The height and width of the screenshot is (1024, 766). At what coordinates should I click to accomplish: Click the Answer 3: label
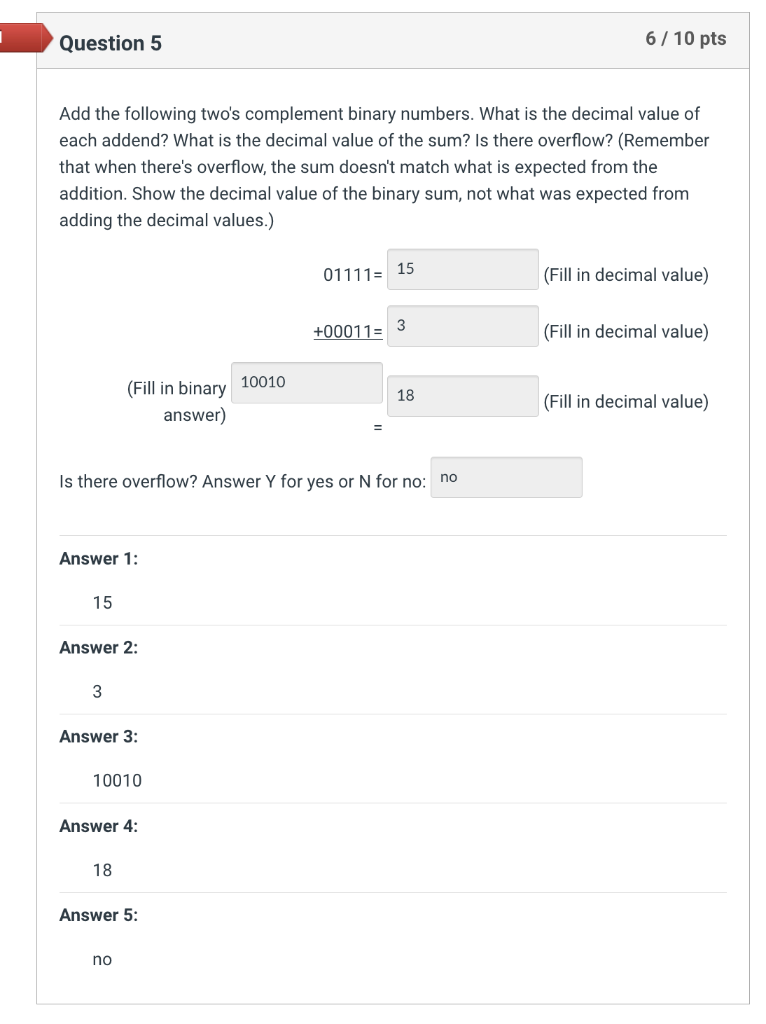coord(99,737)
